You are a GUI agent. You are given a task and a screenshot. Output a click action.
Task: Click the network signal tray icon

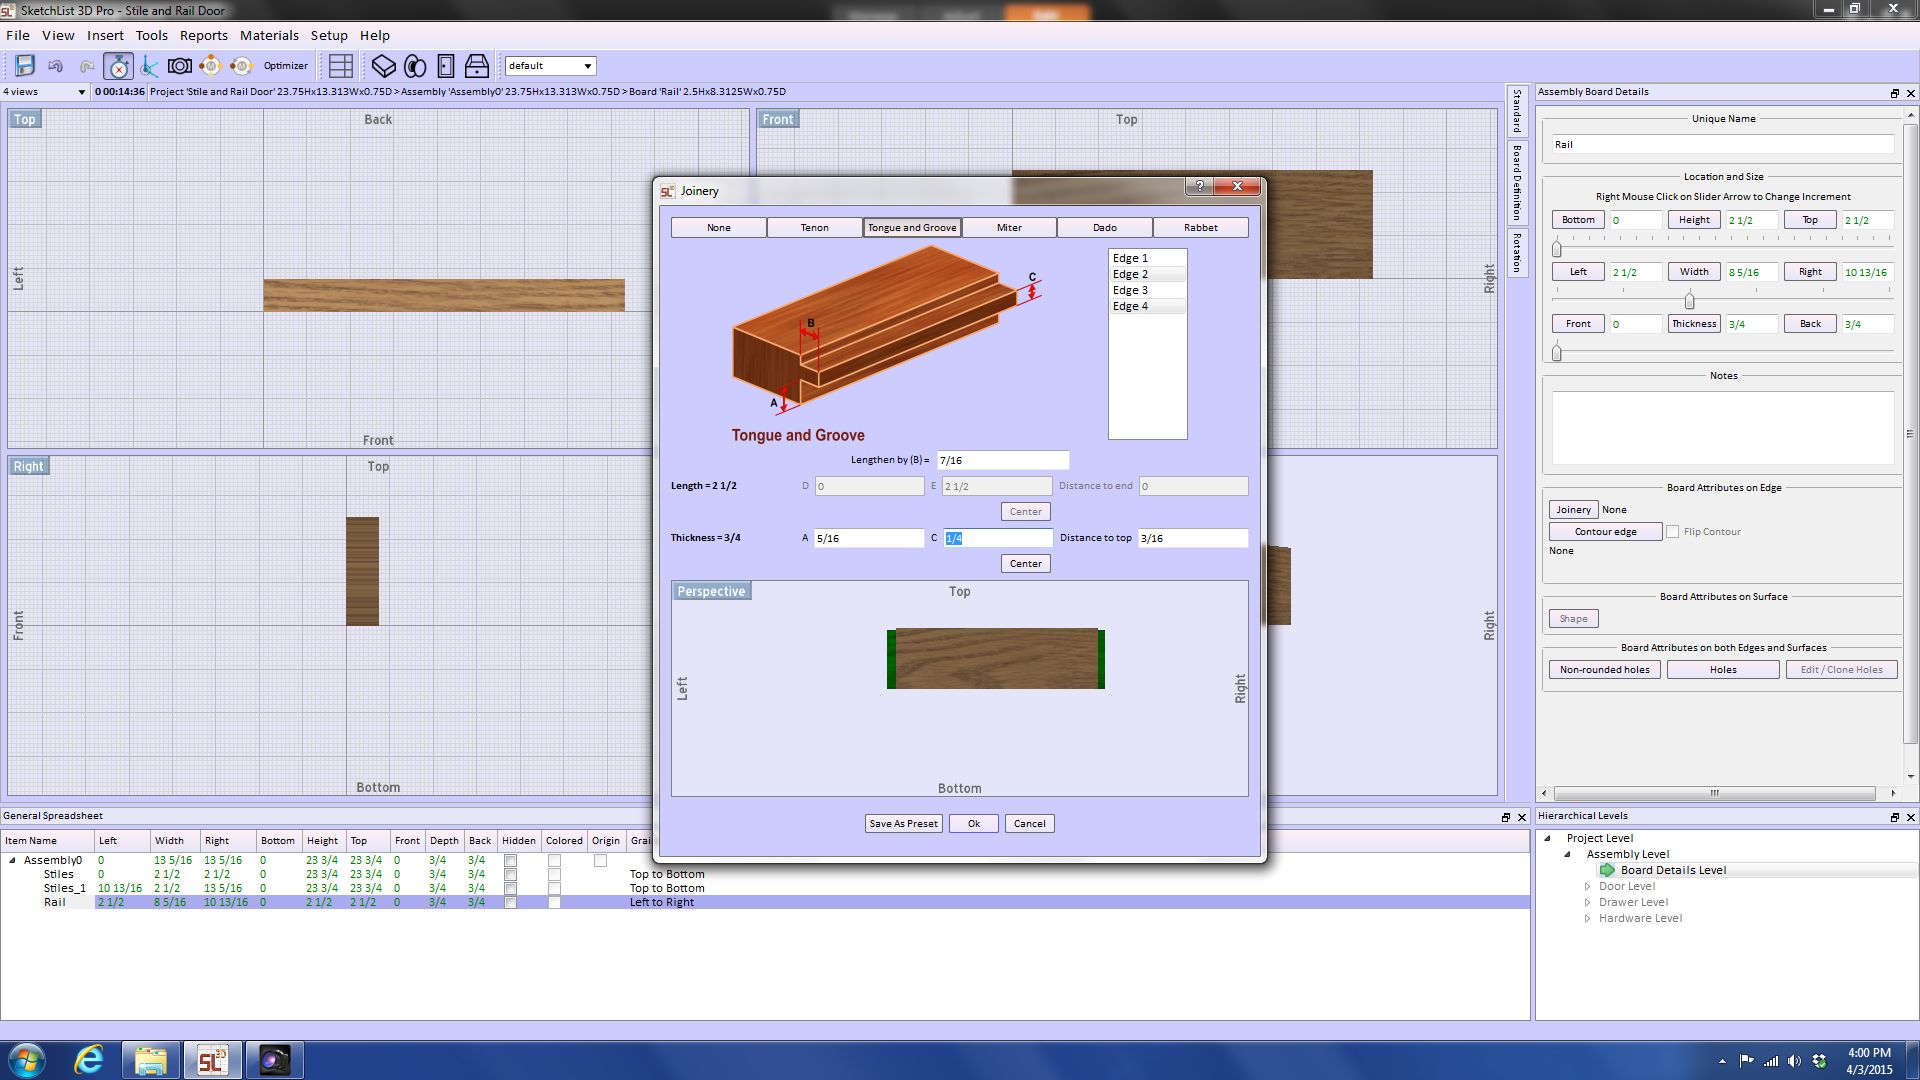tap(1770, 1061)
